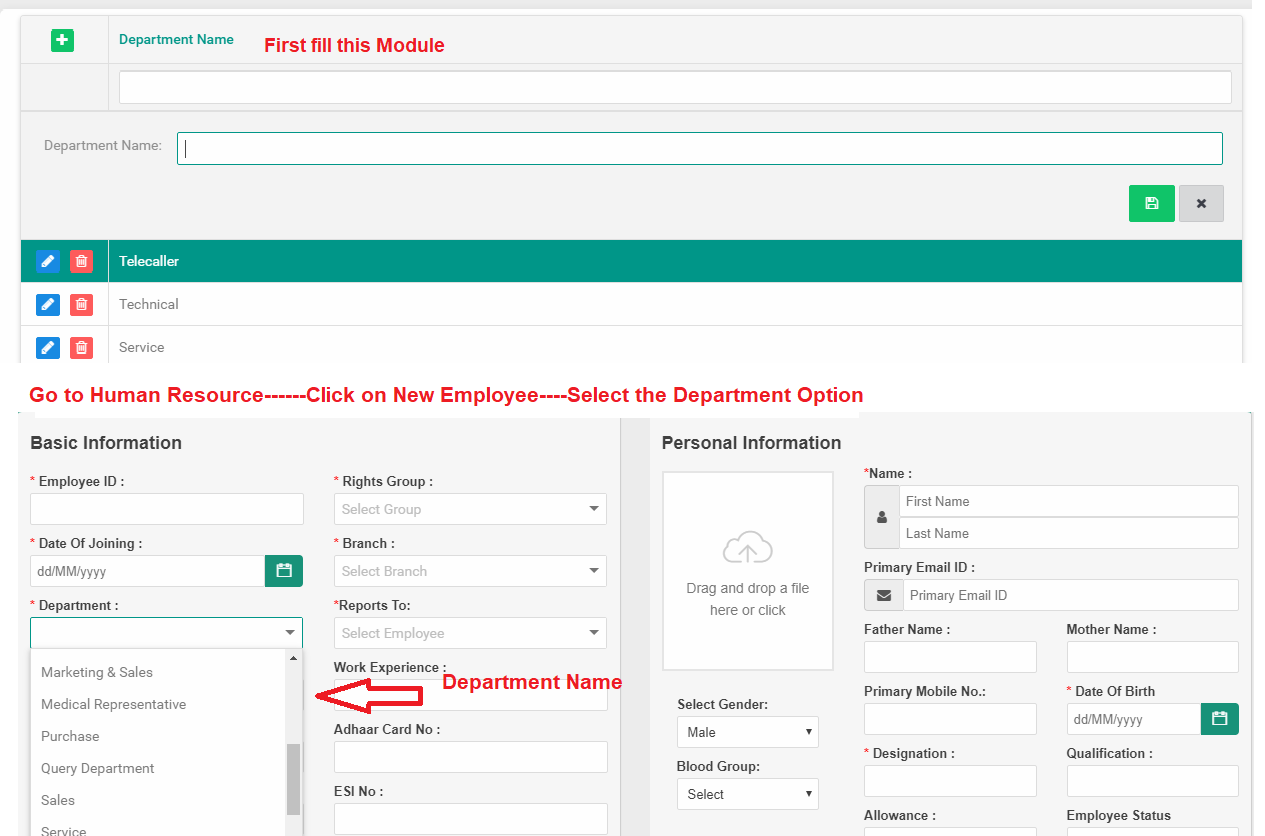Open the Reports To employee dropdown
1265x836 pixels.
pos(470,632)
